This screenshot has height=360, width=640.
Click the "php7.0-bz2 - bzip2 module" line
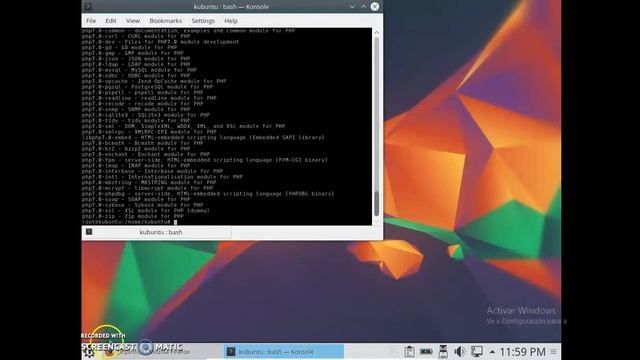[136, 149]
